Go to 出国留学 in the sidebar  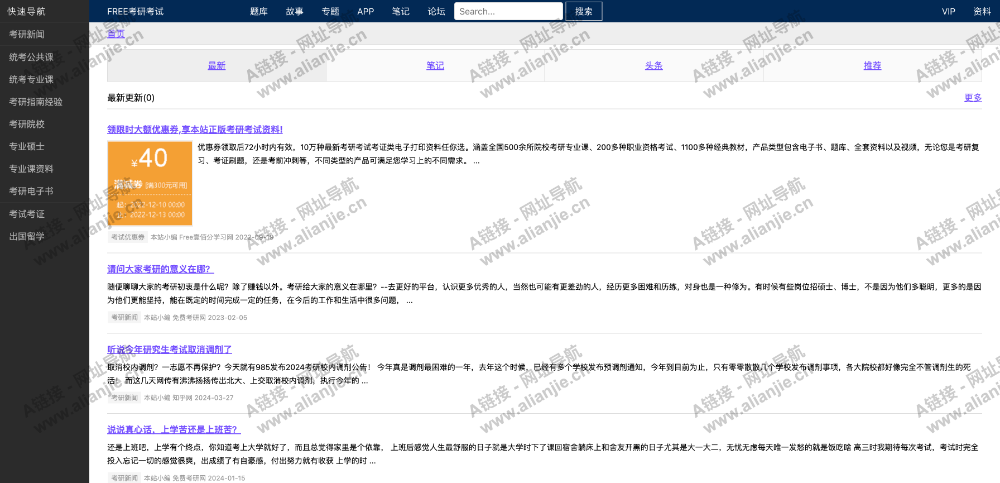26,236
